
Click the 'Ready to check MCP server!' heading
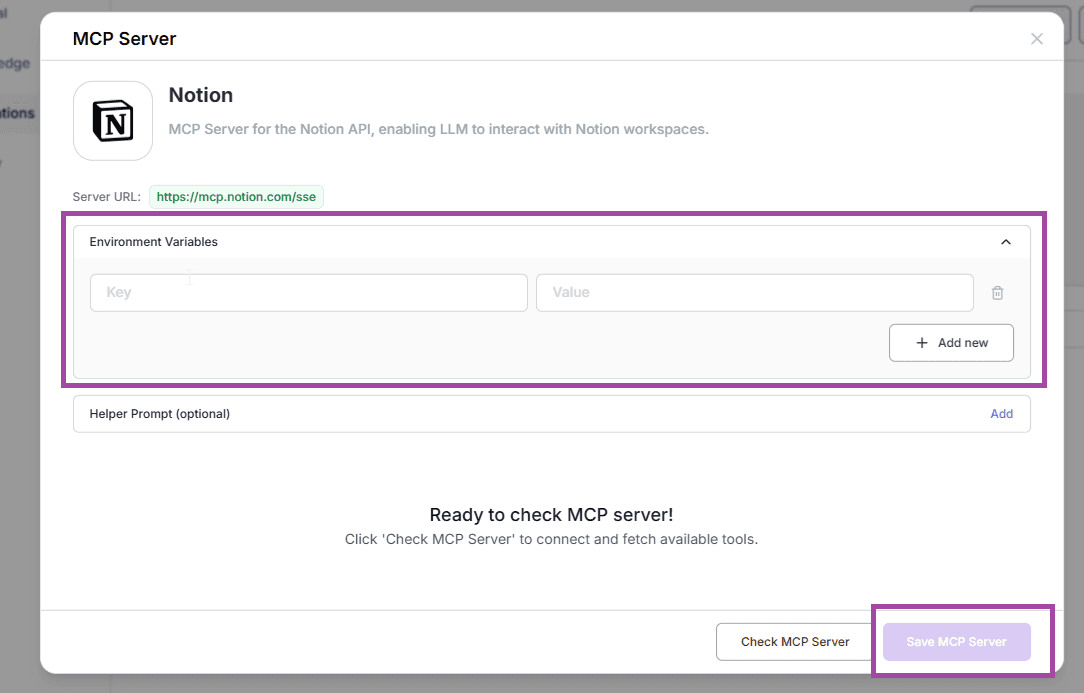[551, 515]
